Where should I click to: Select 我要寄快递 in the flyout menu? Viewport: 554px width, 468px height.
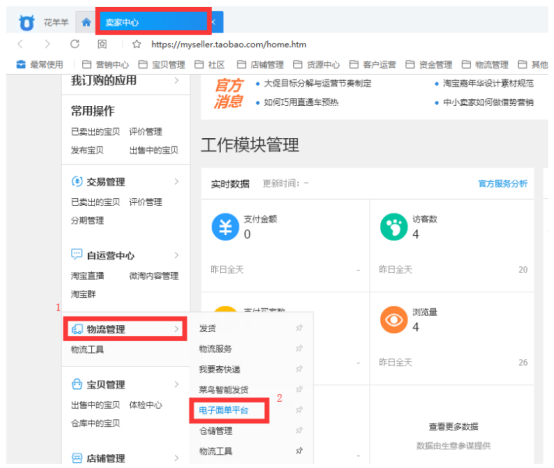[220, 369]
